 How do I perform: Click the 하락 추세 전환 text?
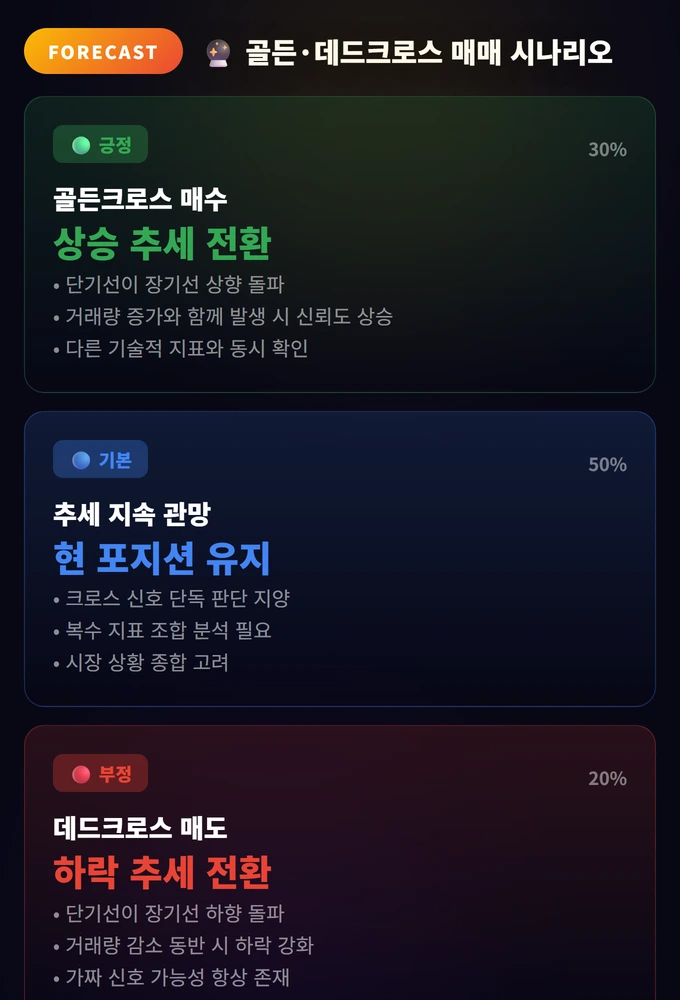162,871
